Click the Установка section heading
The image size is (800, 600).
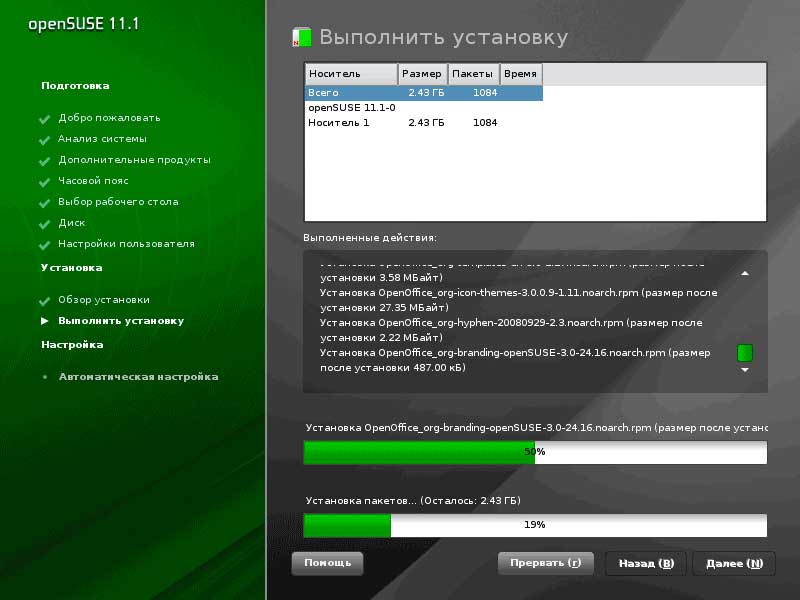[x=72, y=268]
